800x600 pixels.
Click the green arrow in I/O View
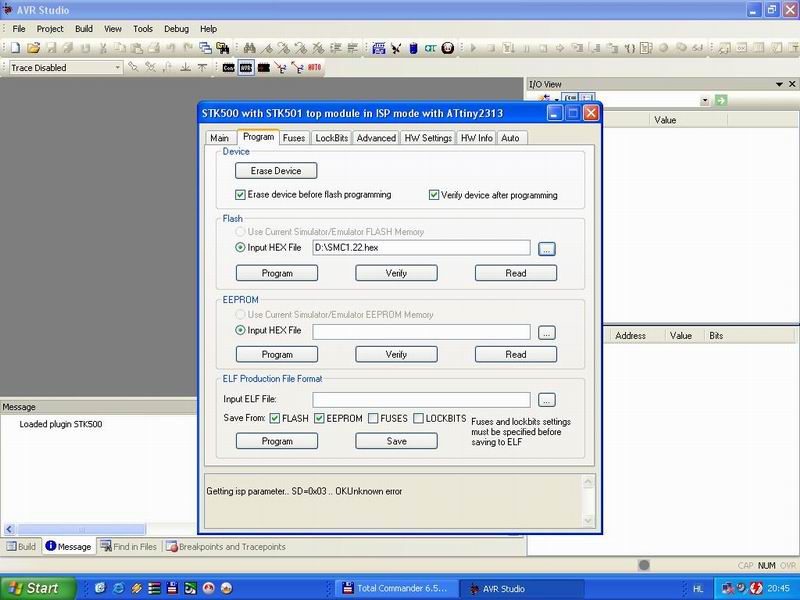coord(720,101)
